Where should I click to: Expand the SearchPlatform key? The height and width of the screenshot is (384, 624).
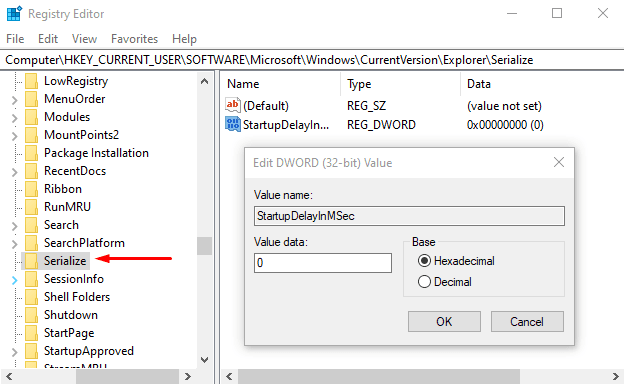(x=14, y=244)
